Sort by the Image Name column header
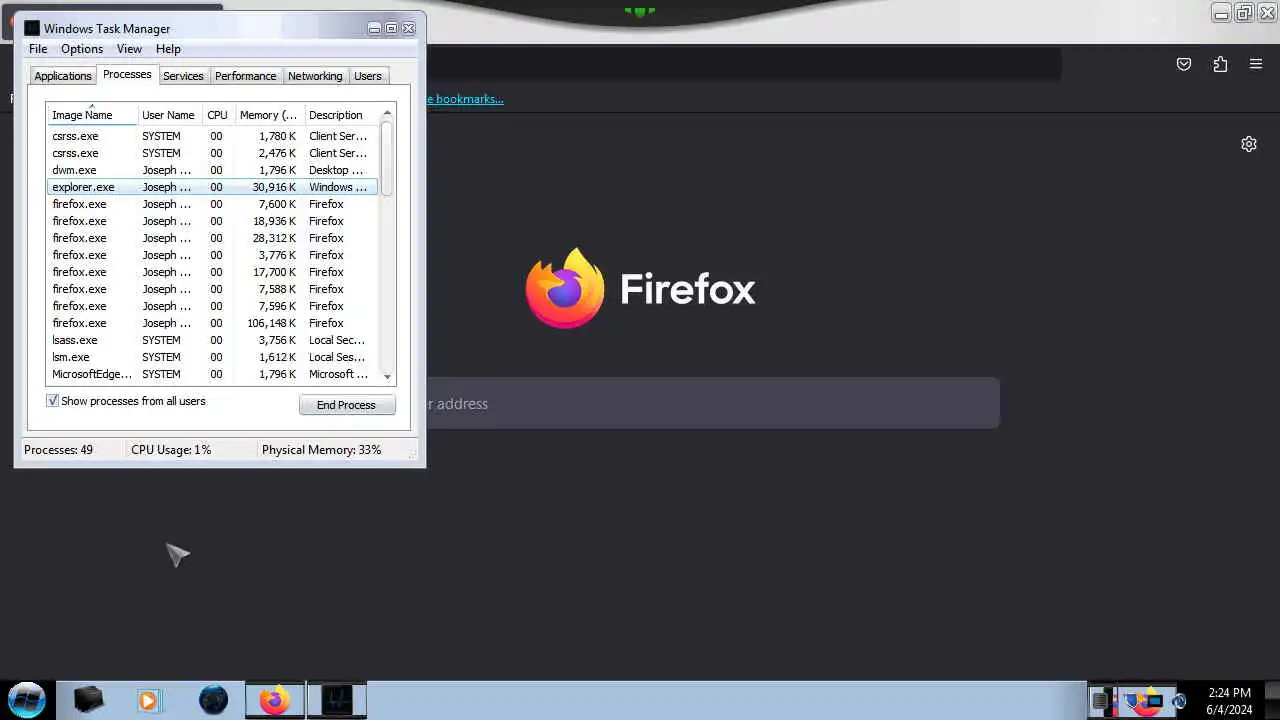This screenshot has height=720, width=1280. click(92, 115)
